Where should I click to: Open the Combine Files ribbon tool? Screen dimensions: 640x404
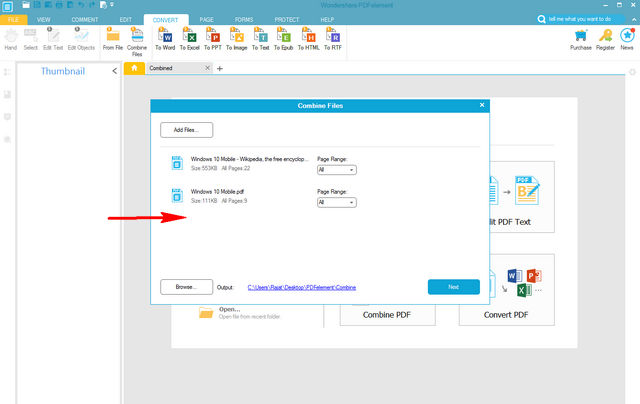137,42
